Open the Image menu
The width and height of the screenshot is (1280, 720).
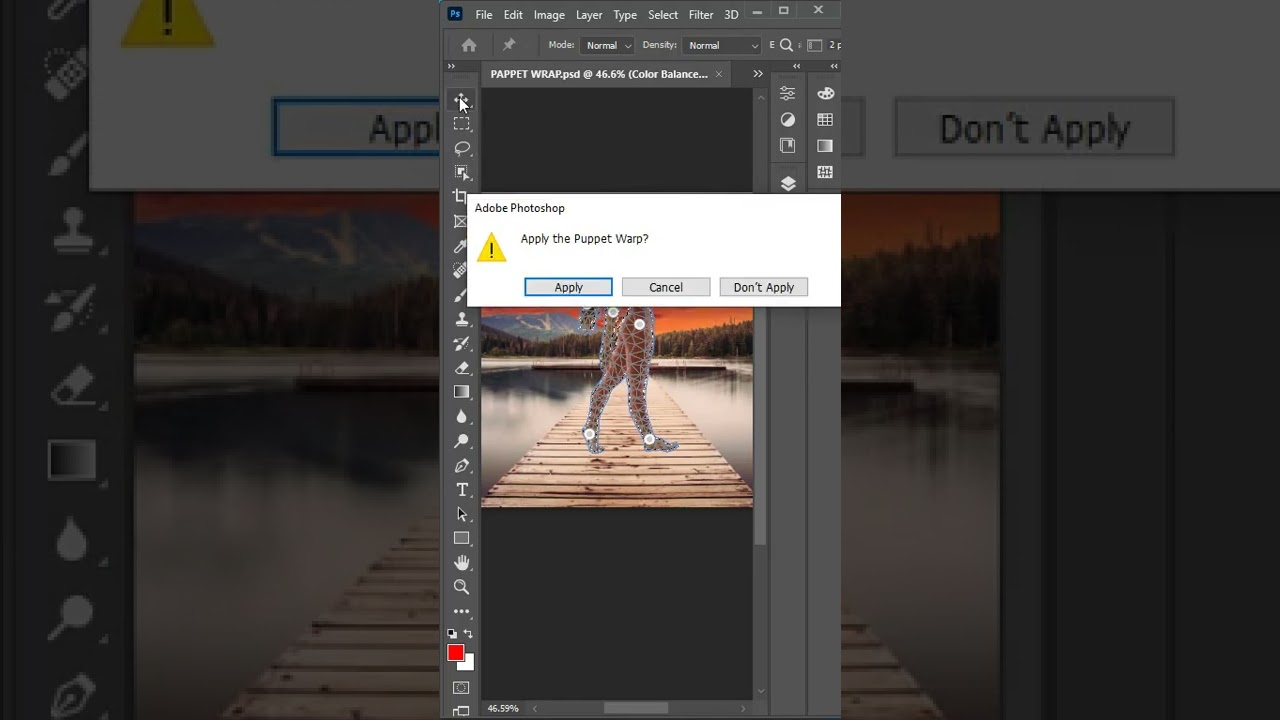549,15
